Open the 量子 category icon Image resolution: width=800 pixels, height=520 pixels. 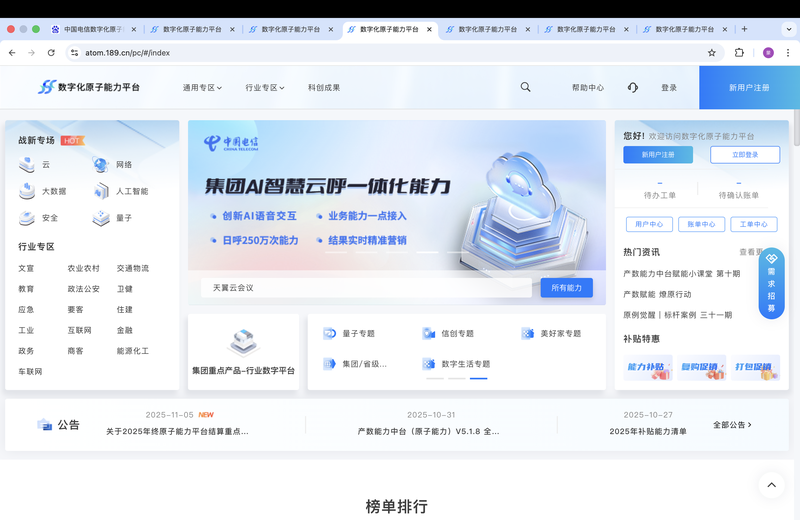[x=101, y=218]
